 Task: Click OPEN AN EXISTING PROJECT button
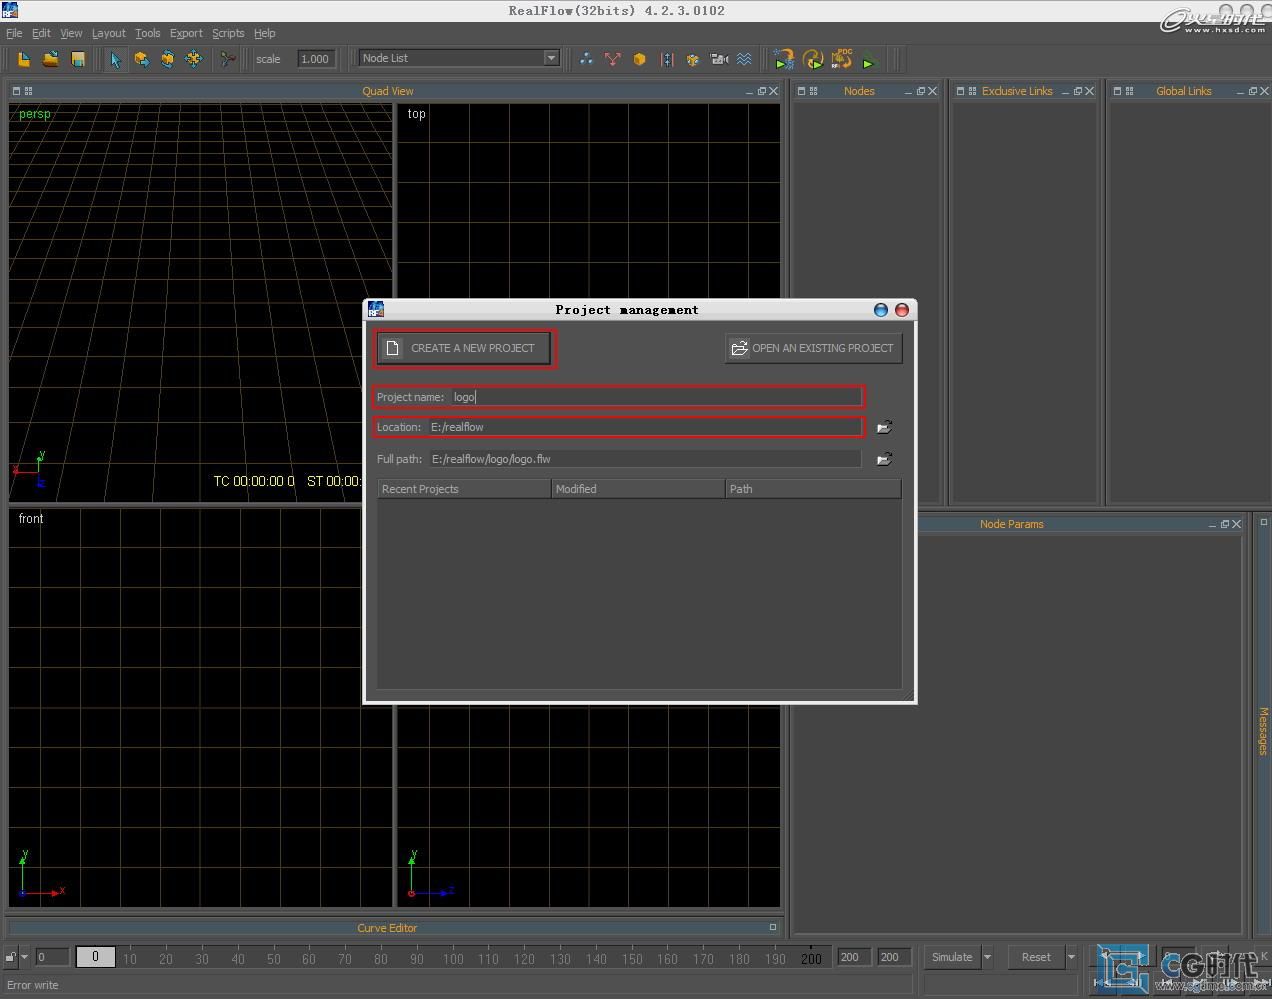[813, 348]
